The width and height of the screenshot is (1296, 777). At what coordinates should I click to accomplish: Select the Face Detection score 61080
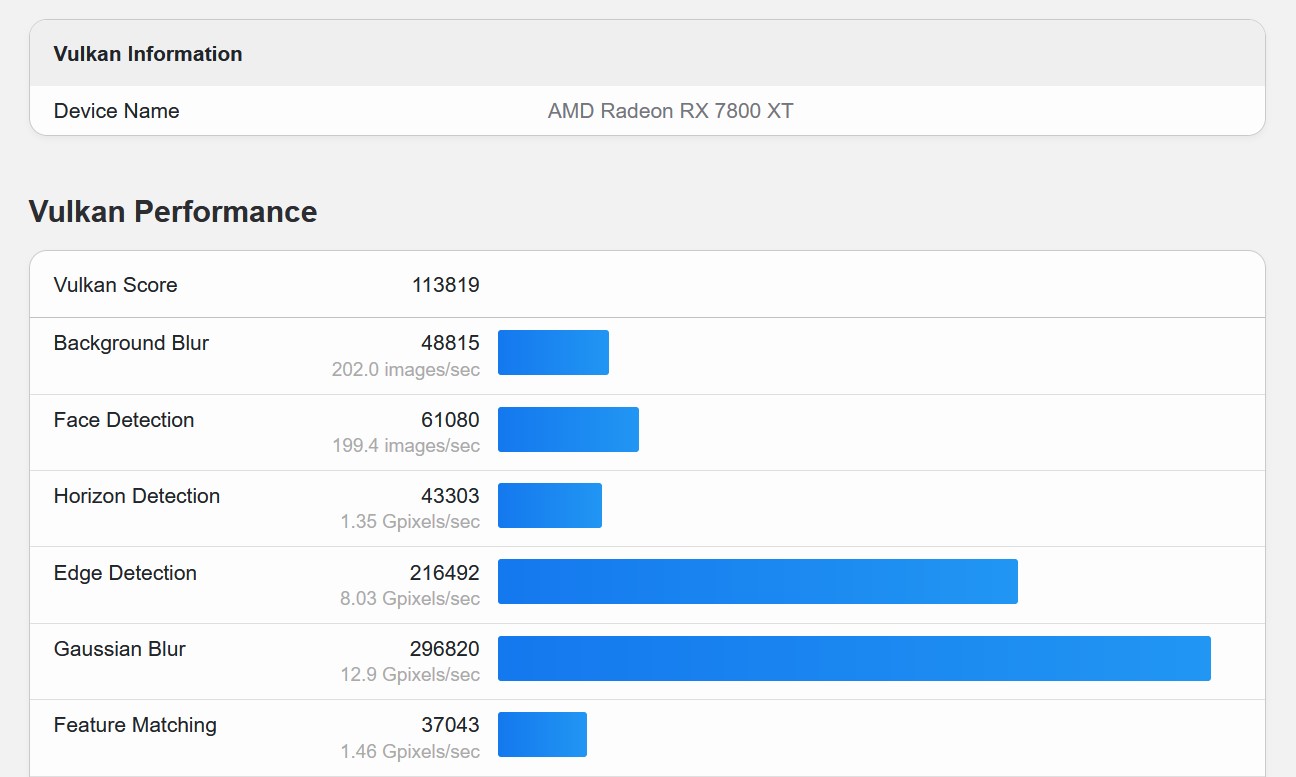point(450,420)
